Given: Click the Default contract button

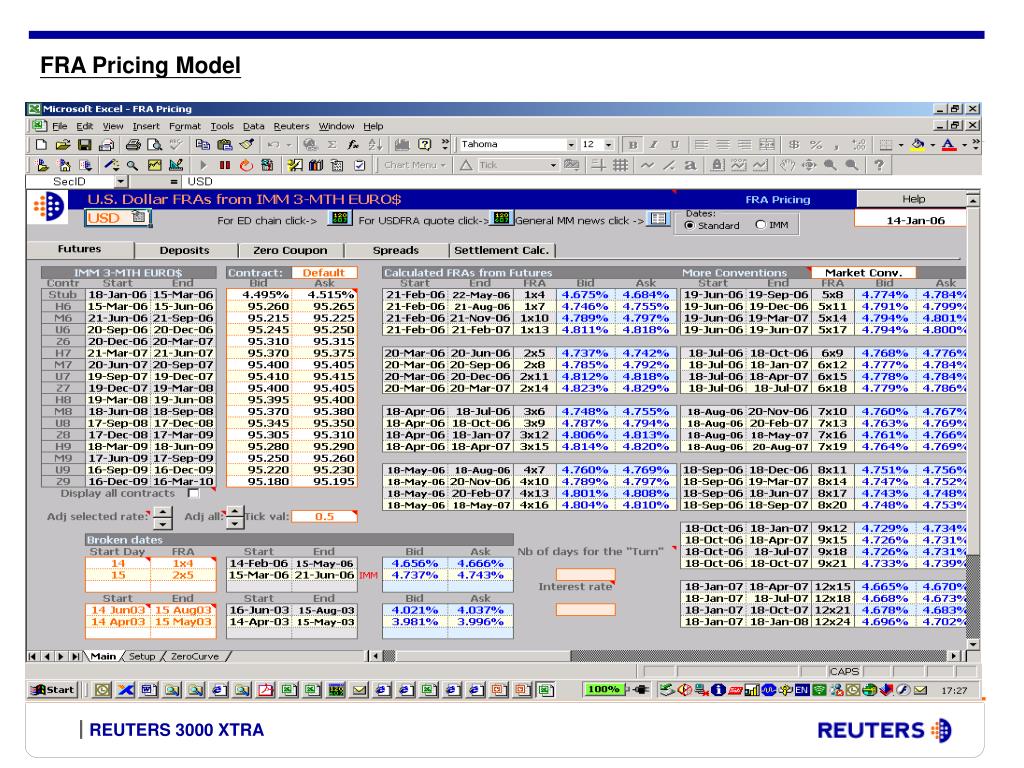Looking at the screenshot, I should (324, 272).
